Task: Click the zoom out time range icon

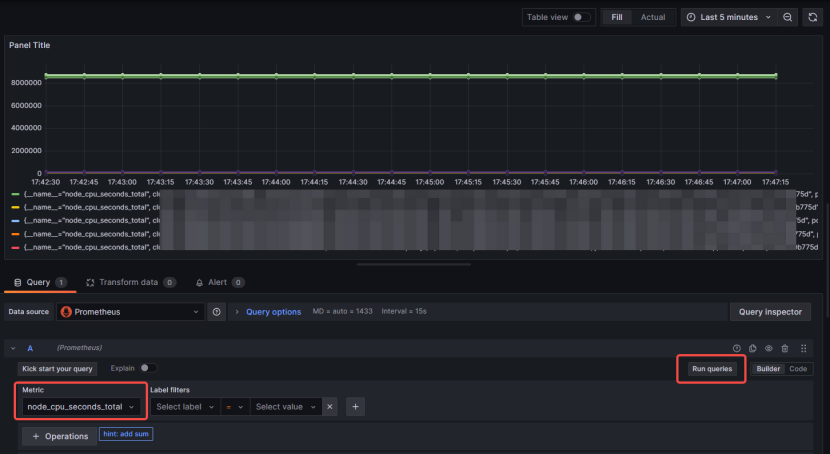Action: [x=788, y=17]
